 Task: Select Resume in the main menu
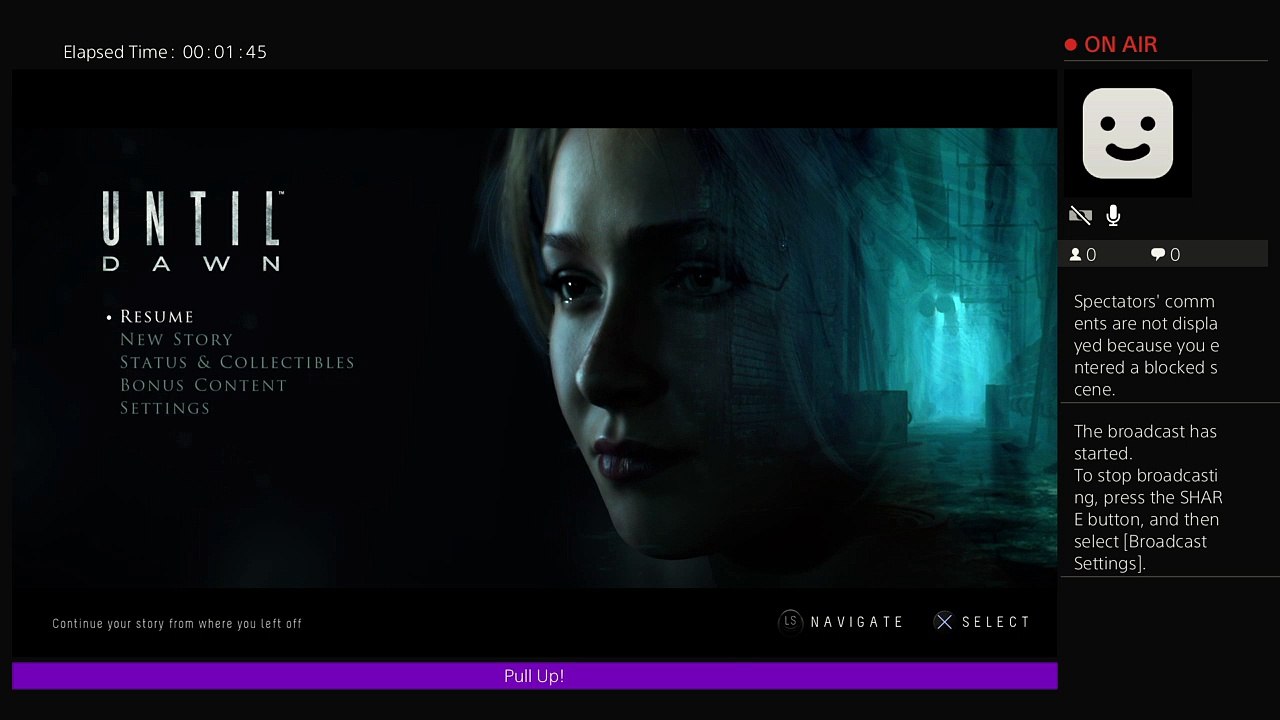tap(157, 316)
